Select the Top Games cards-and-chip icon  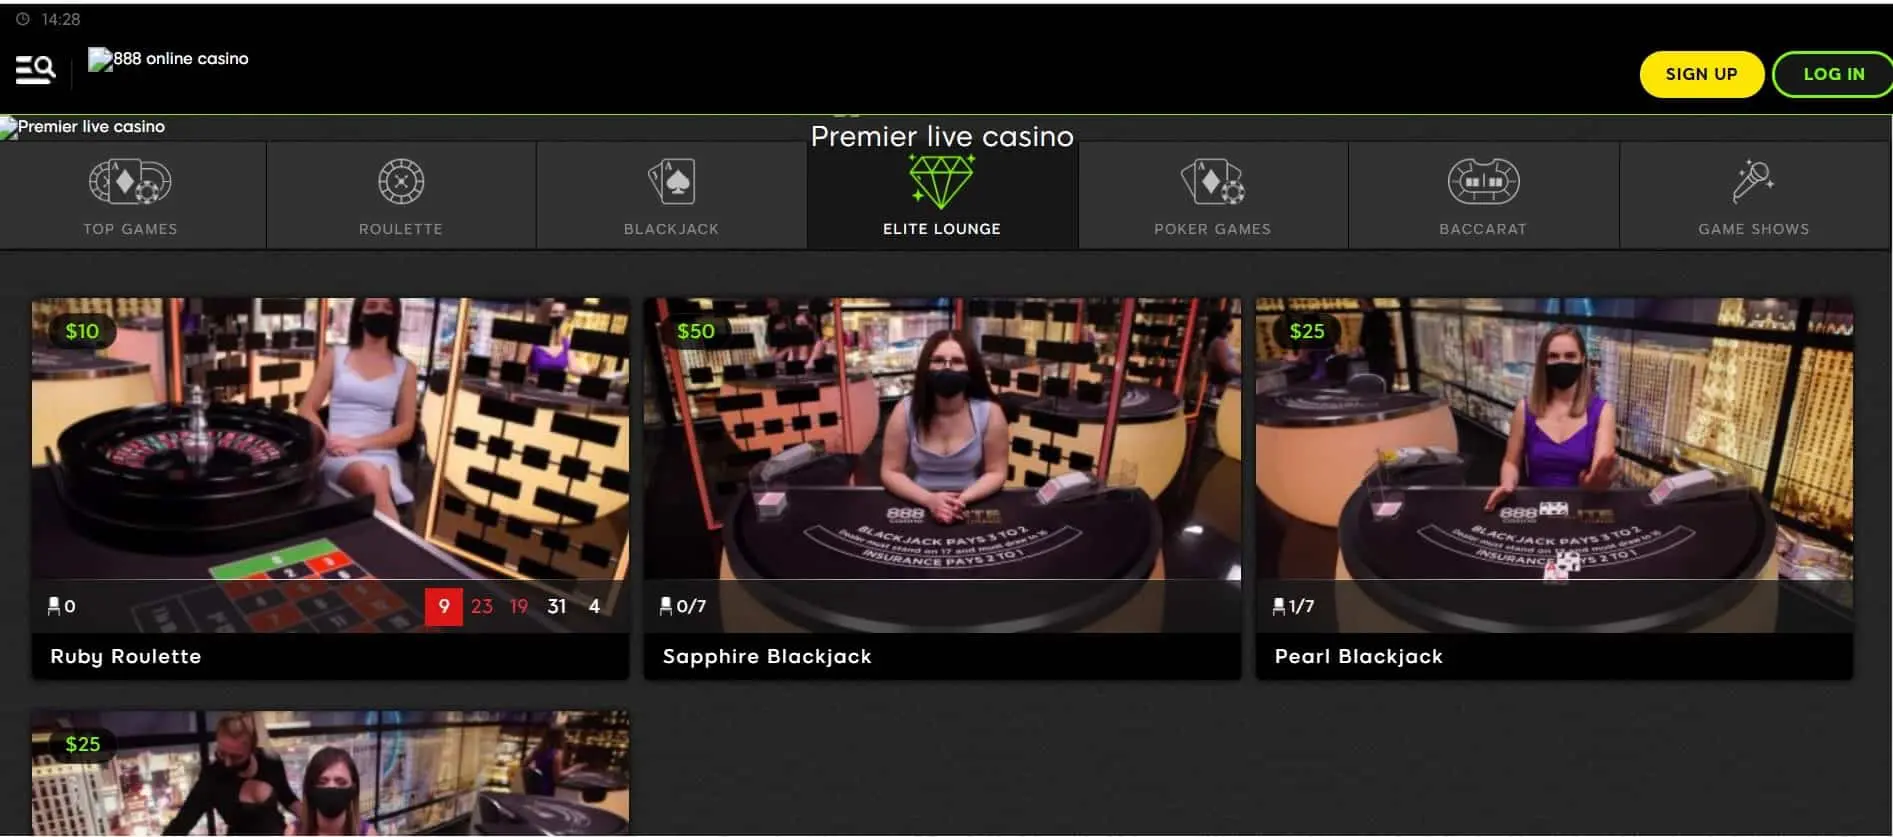(x=130, y=182)
